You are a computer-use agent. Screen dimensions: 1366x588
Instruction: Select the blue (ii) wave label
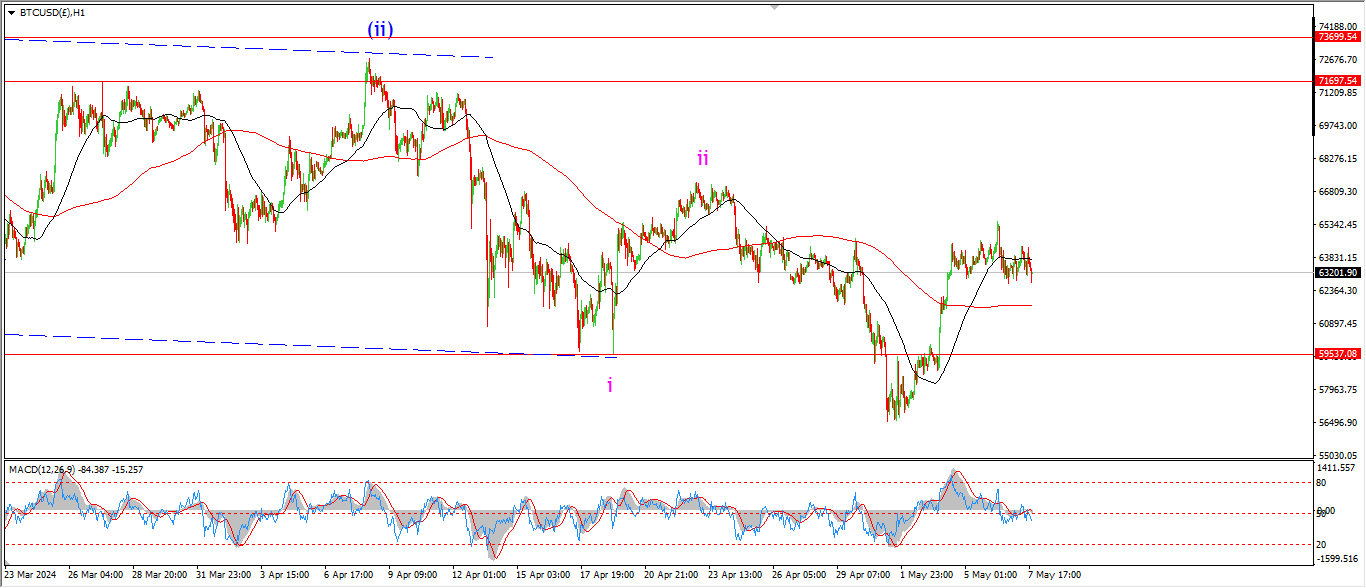(380, 29)
